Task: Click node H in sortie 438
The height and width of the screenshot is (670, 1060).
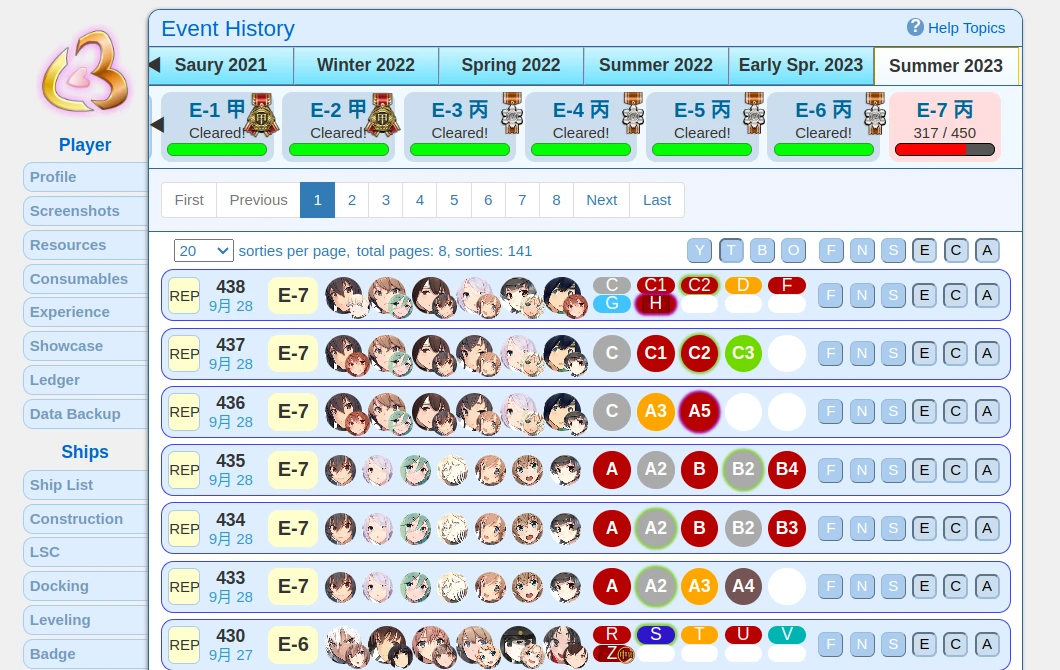Action: (656, 304)
